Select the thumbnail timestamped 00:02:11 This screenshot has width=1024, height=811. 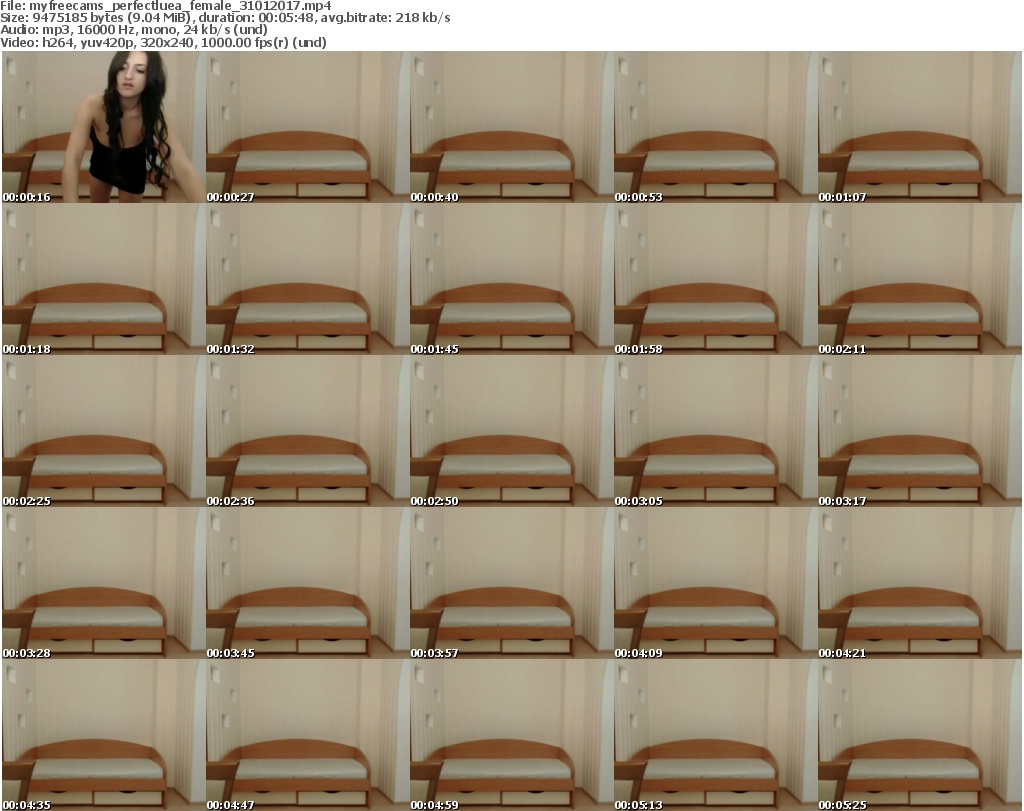click(x=920, y=279)
